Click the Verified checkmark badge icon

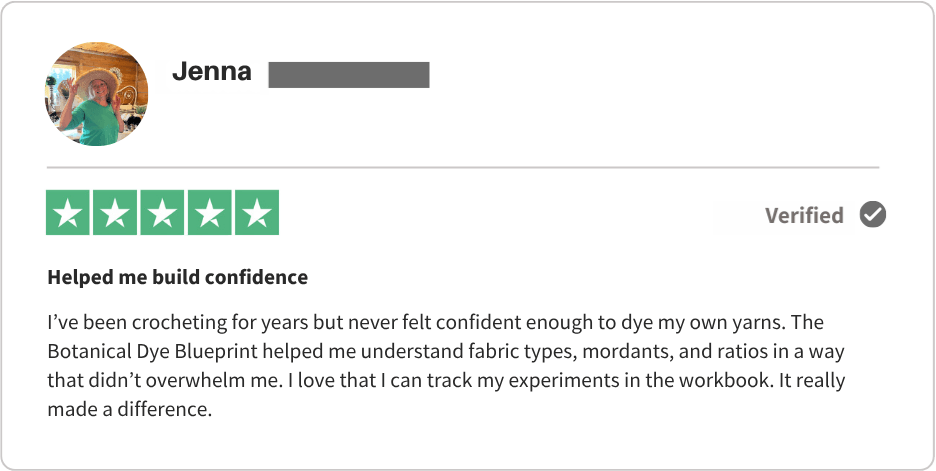coord(873,215)
